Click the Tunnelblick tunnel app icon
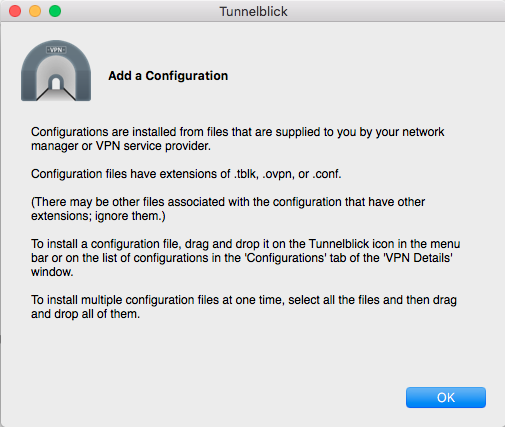Screen dimensions: 505x427 (x=56, y=71)
